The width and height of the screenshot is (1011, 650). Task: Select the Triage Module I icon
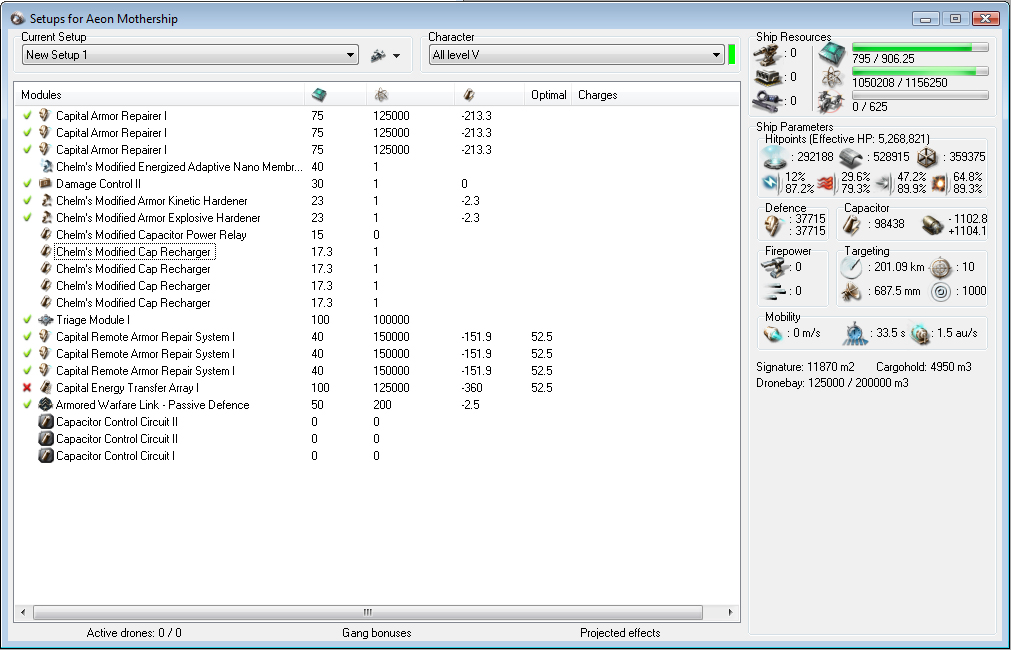[45, 320]
